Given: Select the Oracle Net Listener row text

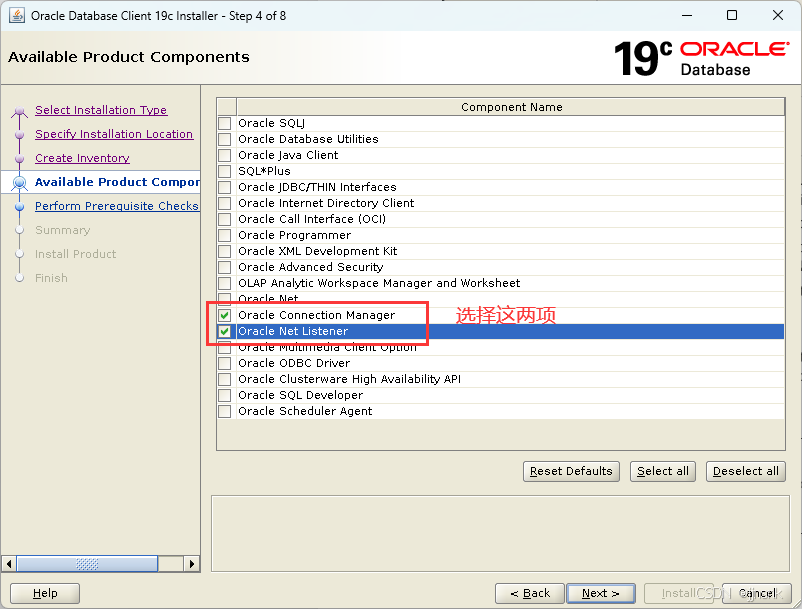Looking at the screenshot, I should coord(293,331).
